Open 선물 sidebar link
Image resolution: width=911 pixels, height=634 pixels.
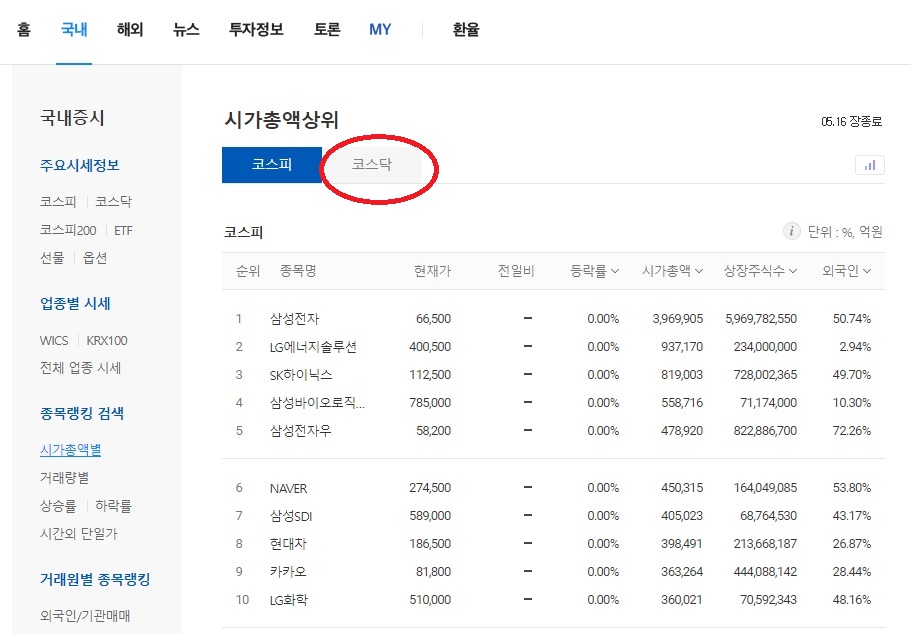tap(52, 258)
